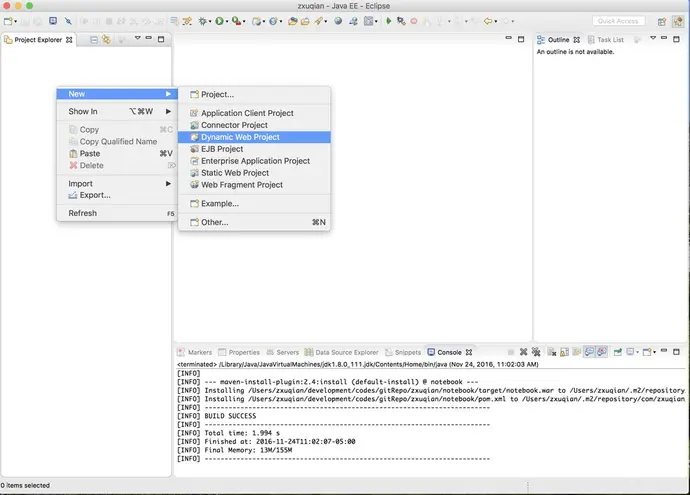This screenshot has width=690, height=495.
Task: Toggle Scroll Lock in the Console toolbar
Action: click(x=565, y=352)
